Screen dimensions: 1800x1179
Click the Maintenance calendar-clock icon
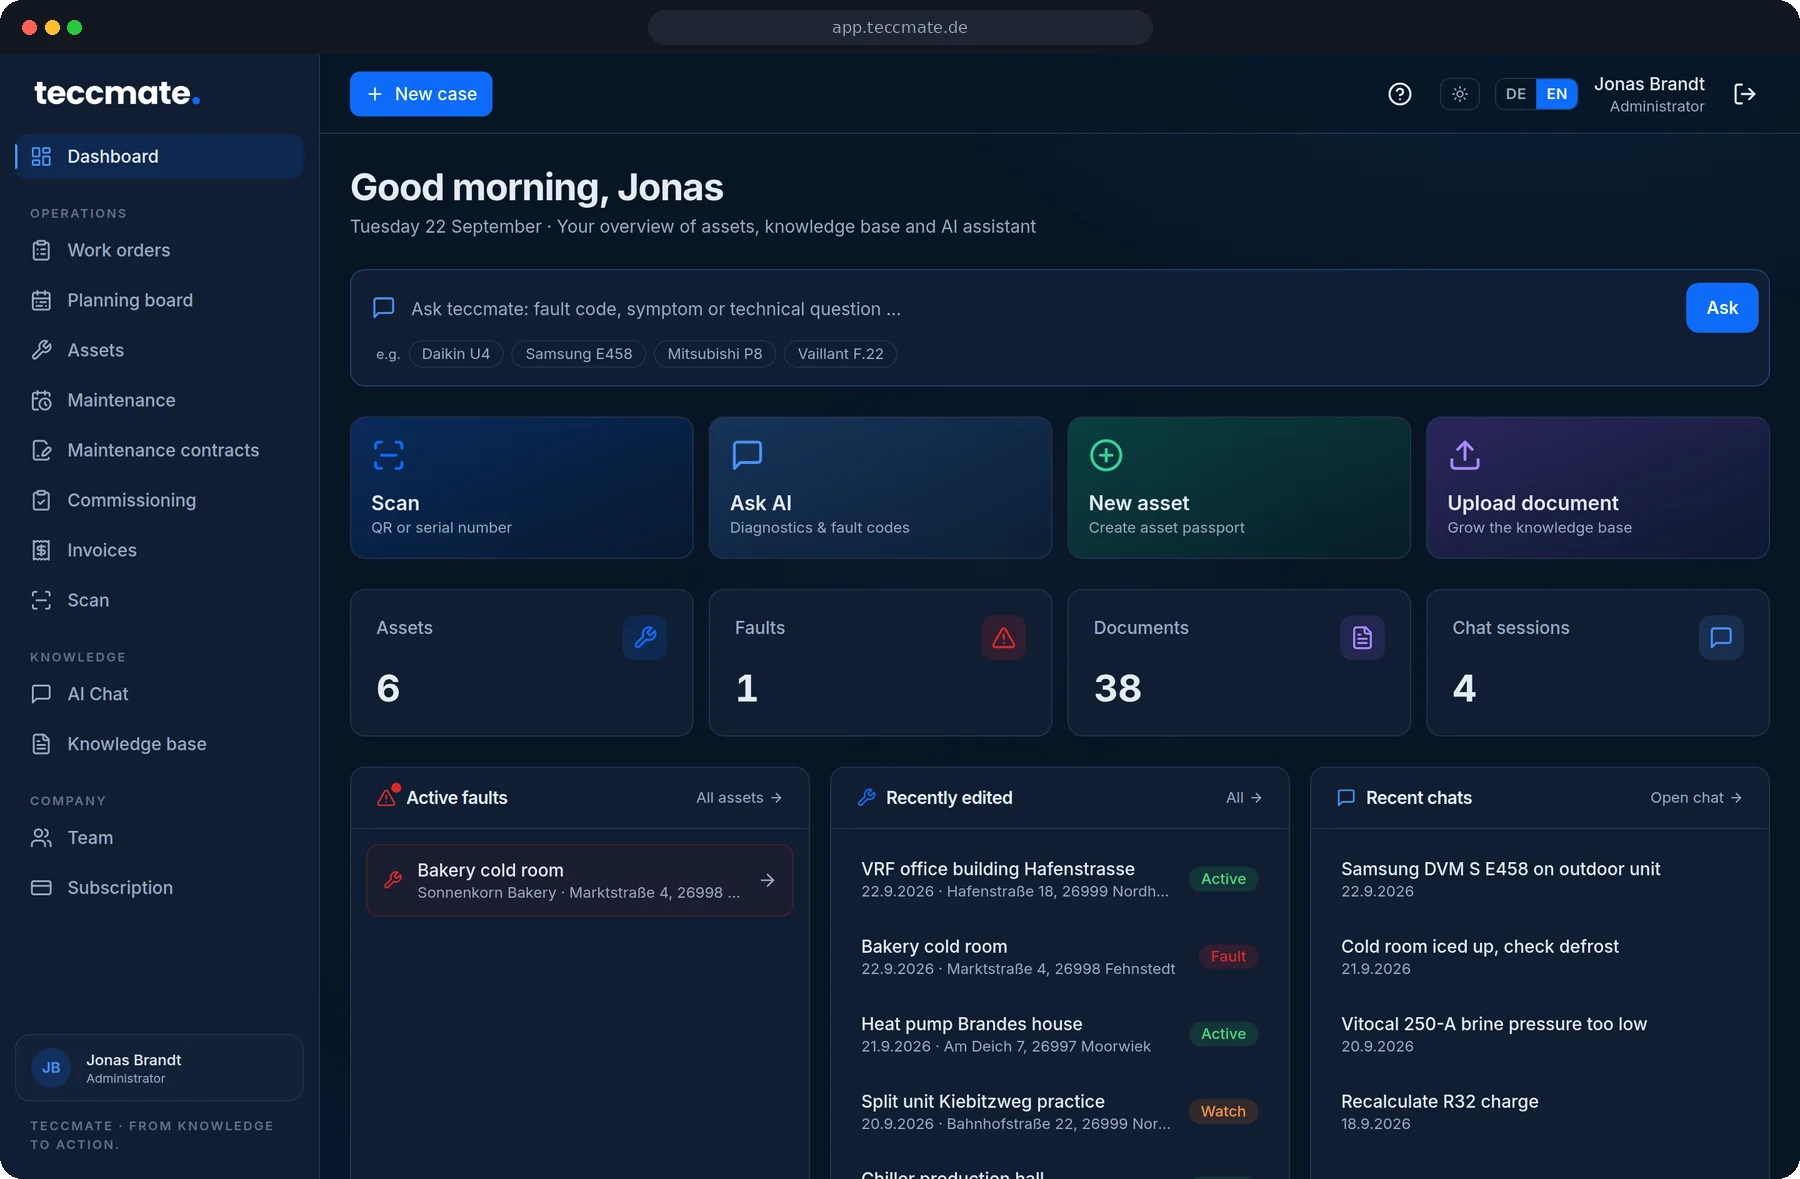click(x=41, y=400)
